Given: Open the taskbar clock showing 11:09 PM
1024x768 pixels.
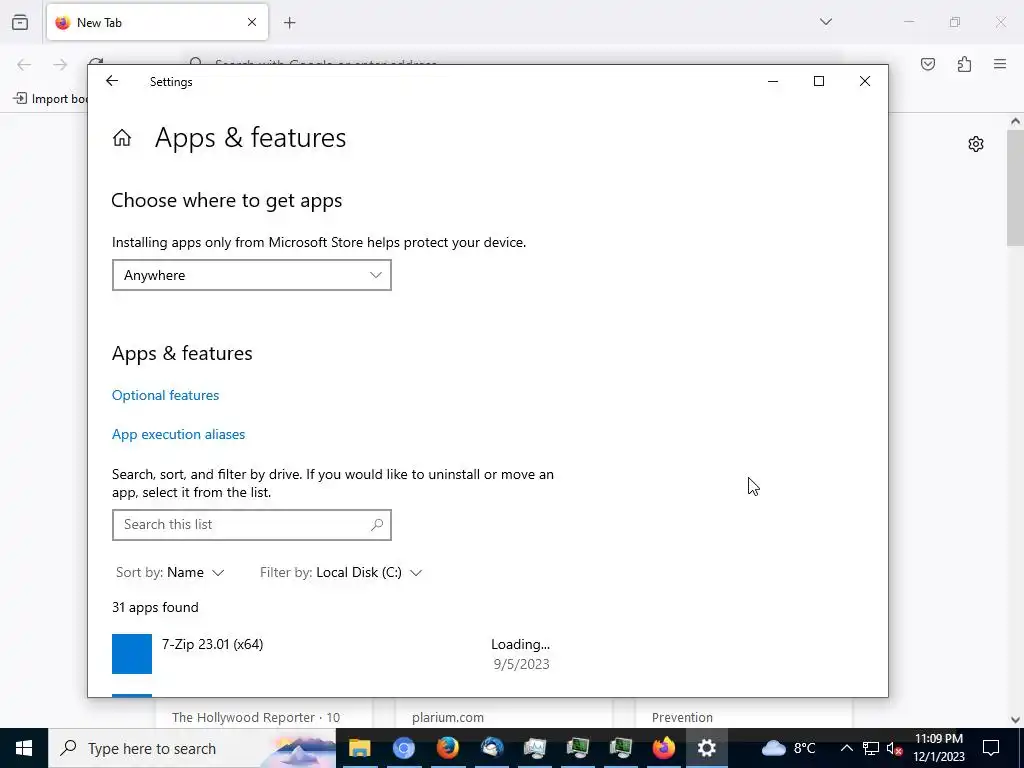Looking at the screenshot, I should pos(938,748).
